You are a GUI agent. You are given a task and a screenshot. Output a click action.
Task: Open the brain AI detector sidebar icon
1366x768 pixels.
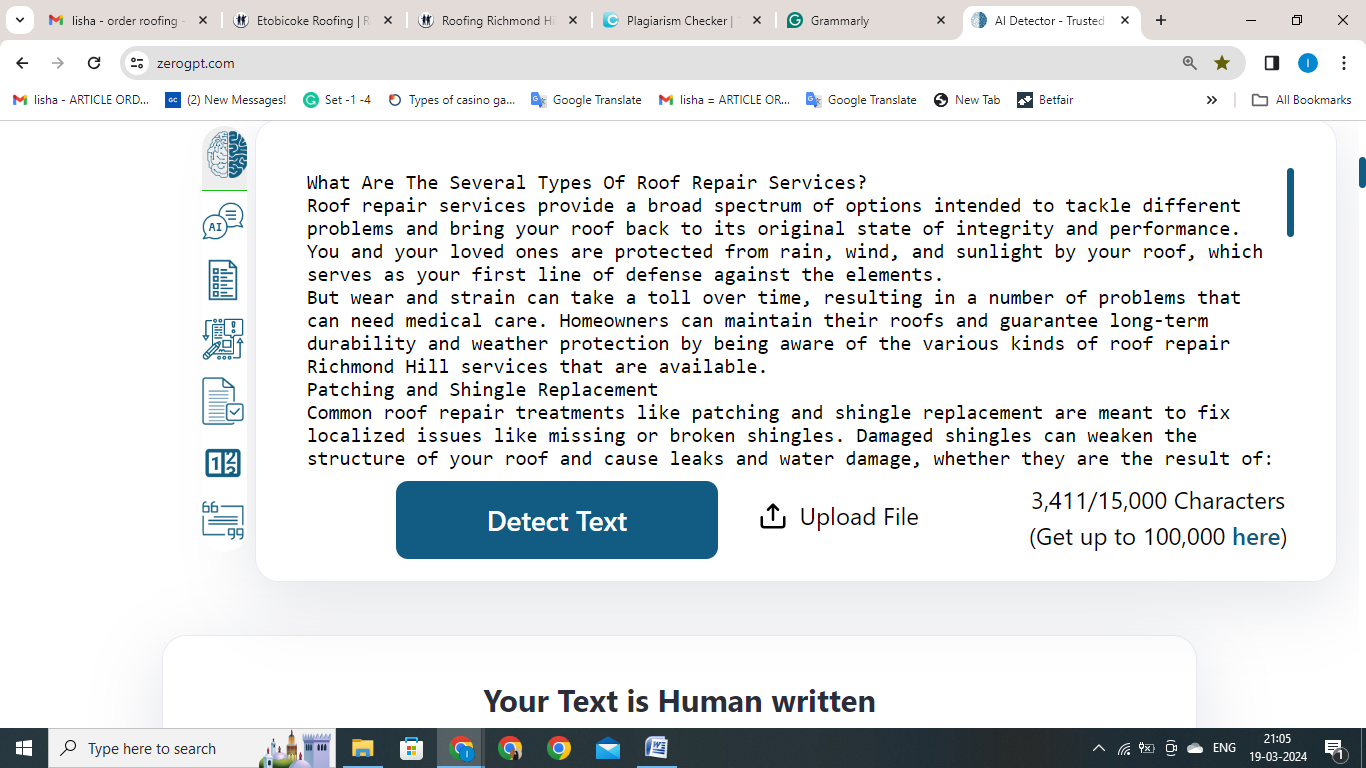pos(225,155)
